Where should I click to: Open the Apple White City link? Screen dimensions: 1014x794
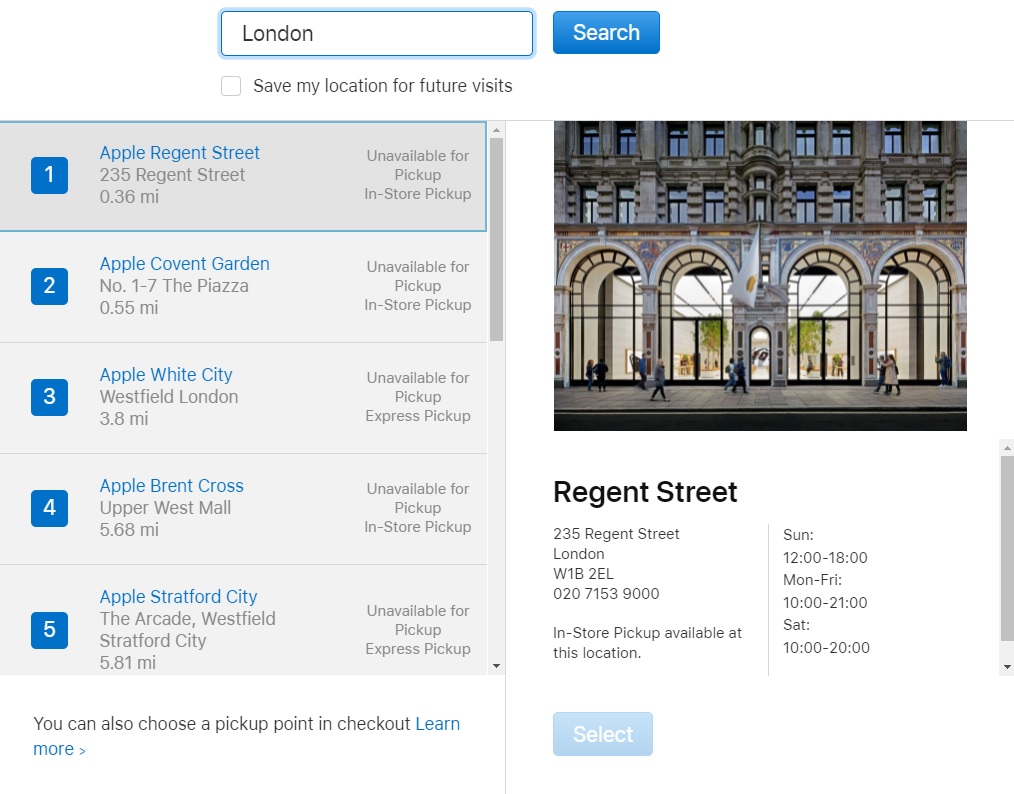166,374
